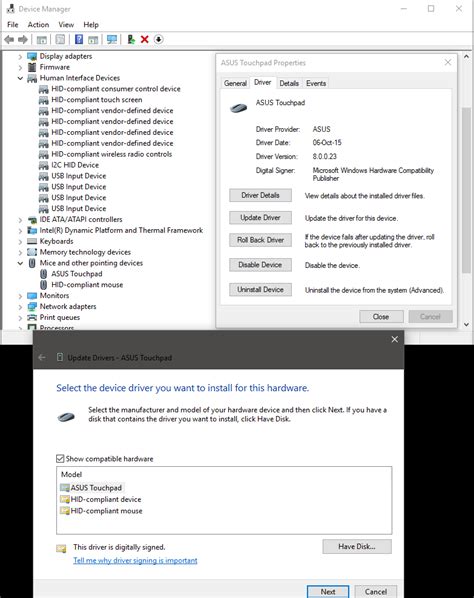Click the Uninstall Device button

[260, 289]
